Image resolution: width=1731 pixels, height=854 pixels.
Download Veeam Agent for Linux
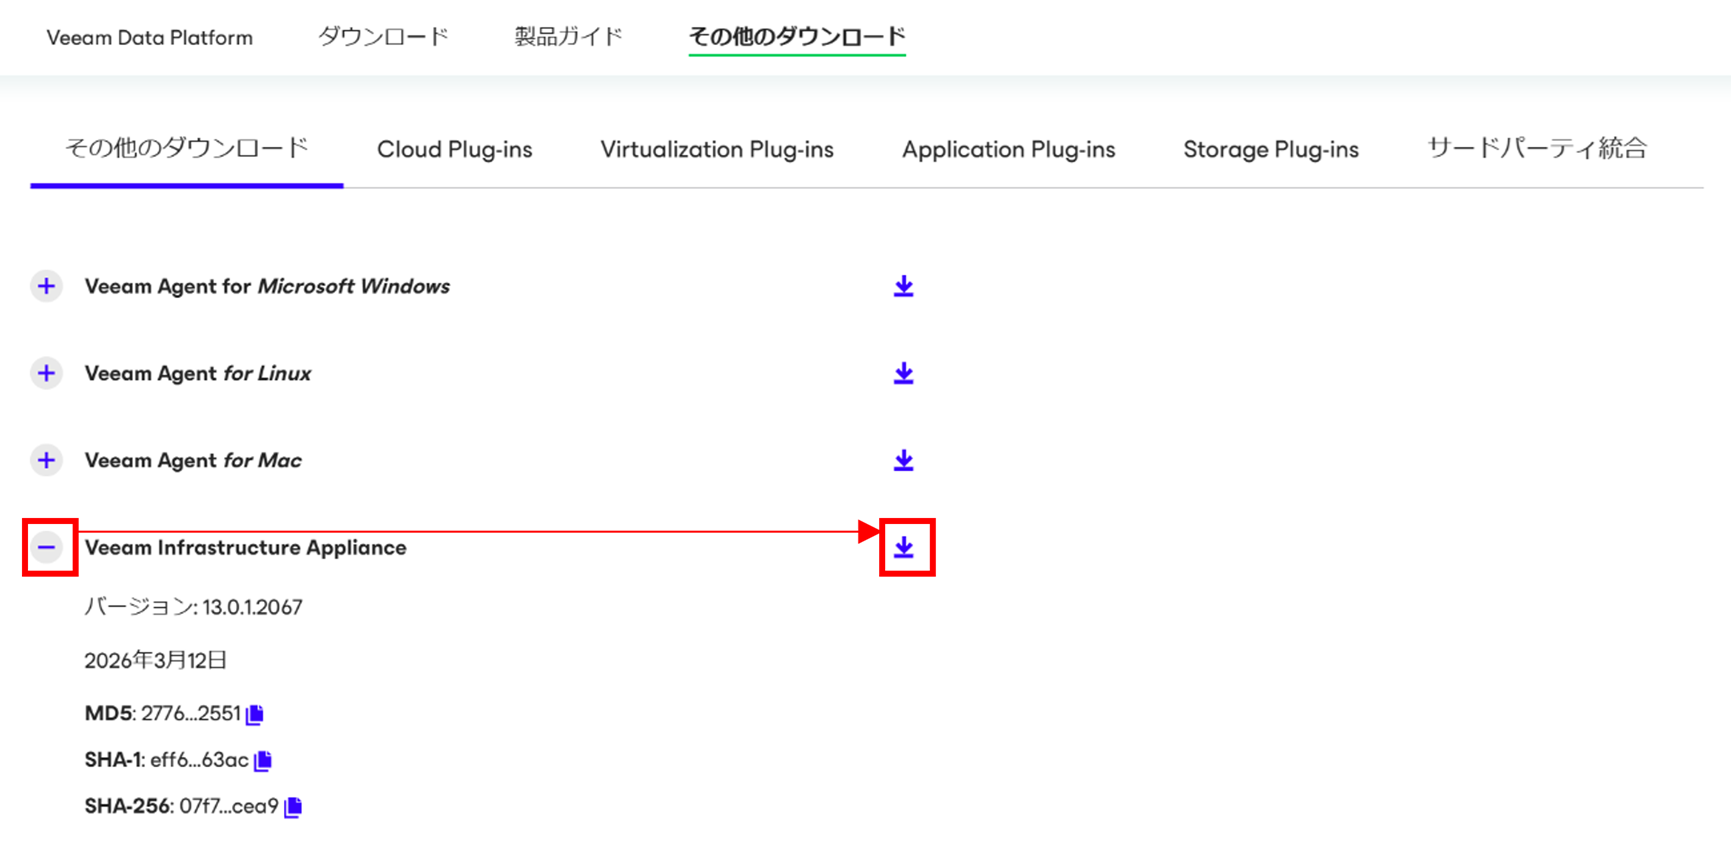coord(903,374)
